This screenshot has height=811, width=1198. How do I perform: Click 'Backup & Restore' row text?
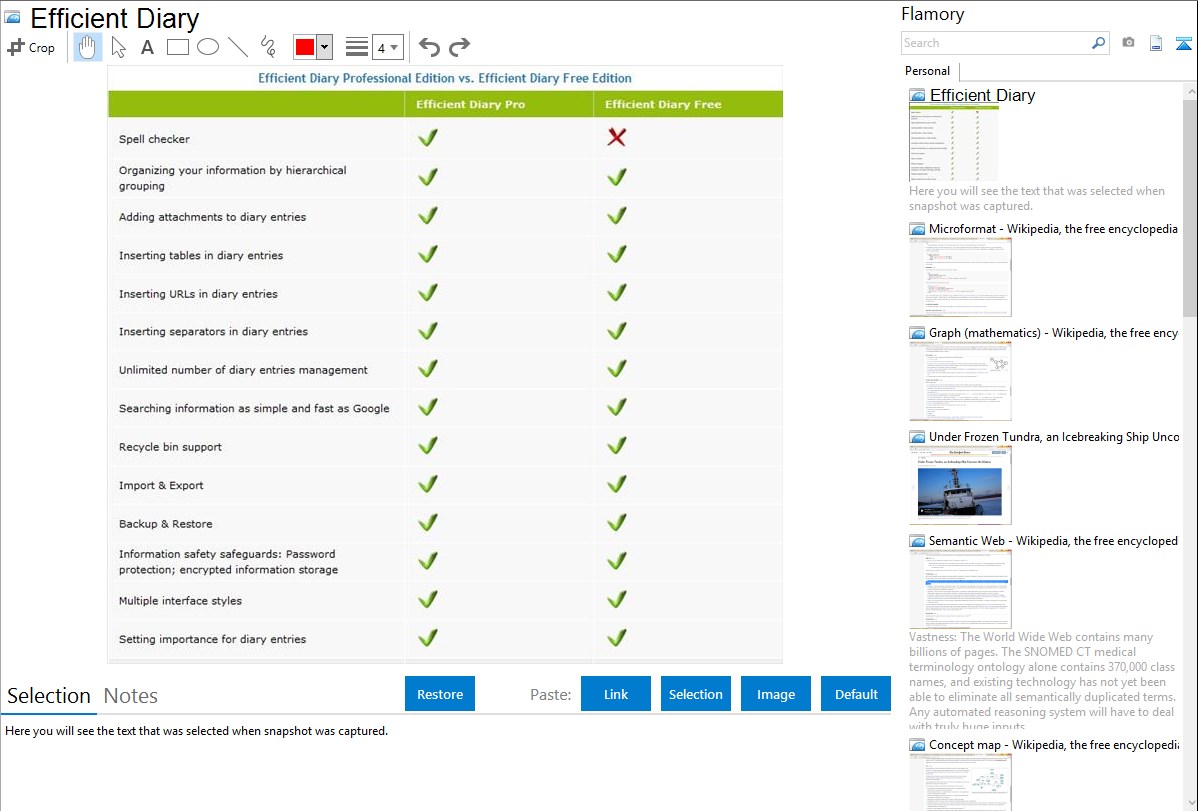click(166, 524)
